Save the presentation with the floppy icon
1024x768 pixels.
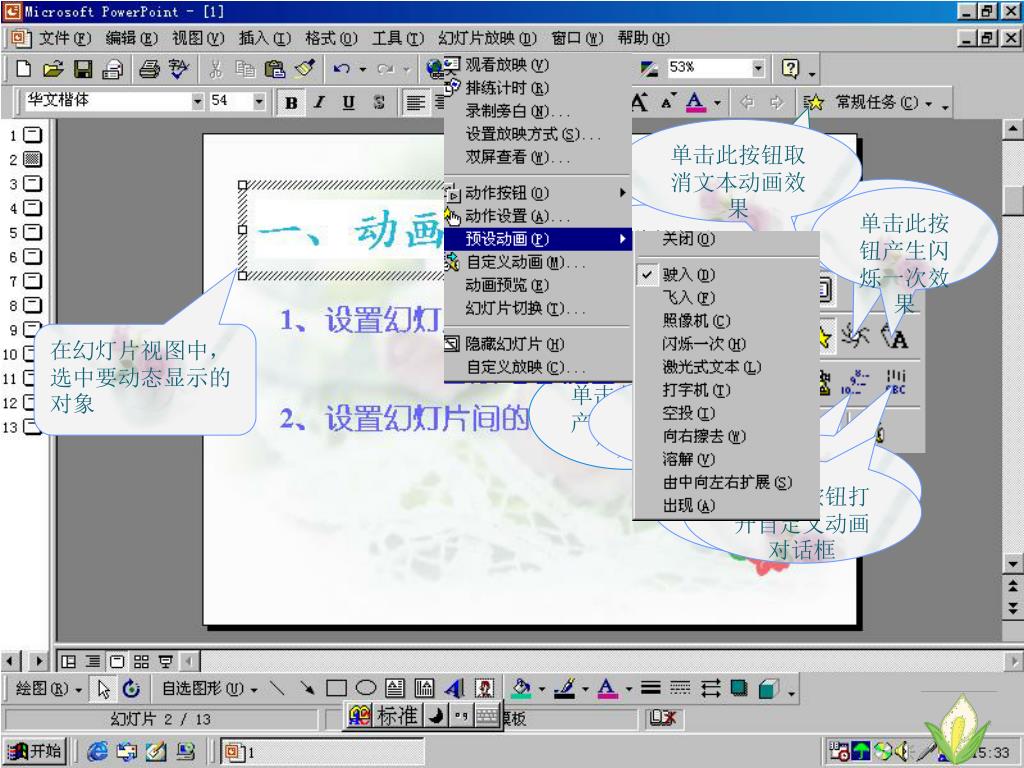tap(83, 69)
